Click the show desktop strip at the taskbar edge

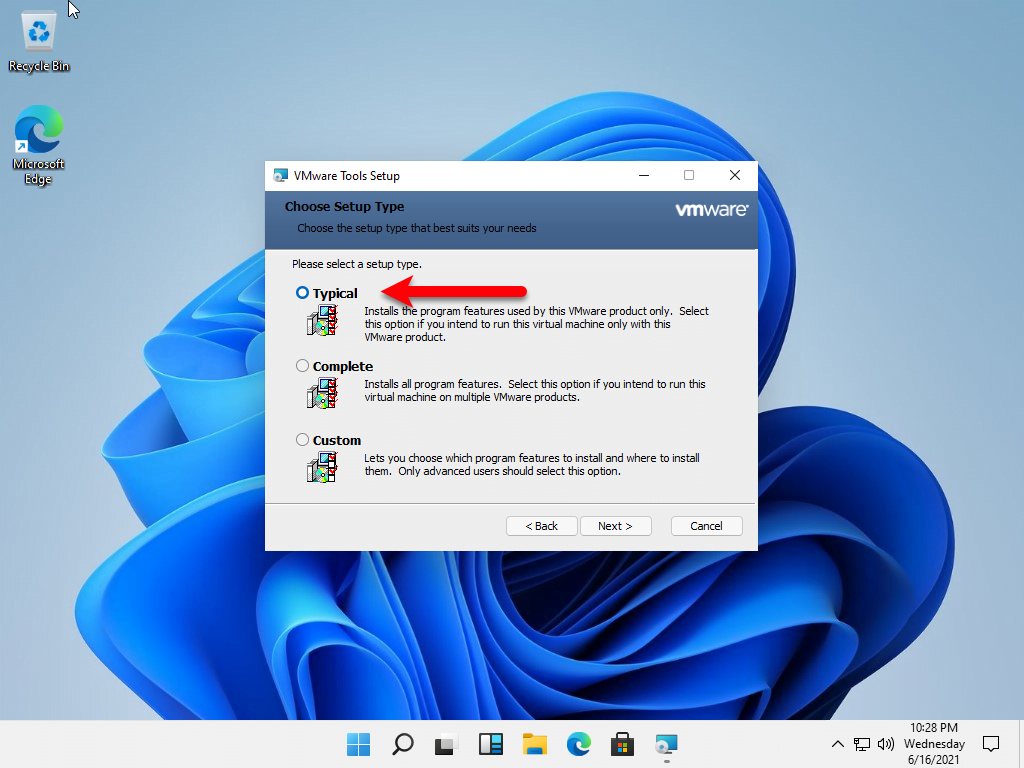[x=1021, y=744]
